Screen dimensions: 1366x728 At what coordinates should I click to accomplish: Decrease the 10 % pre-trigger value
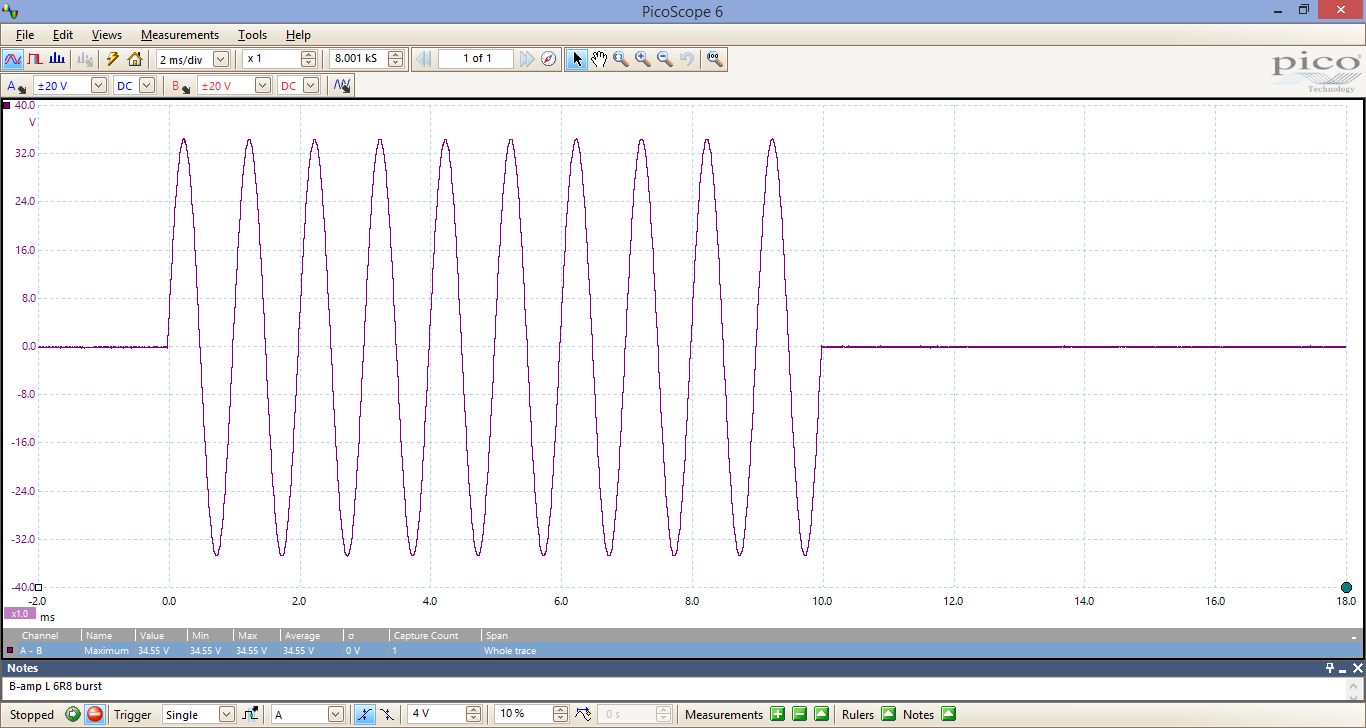[560, 718]
